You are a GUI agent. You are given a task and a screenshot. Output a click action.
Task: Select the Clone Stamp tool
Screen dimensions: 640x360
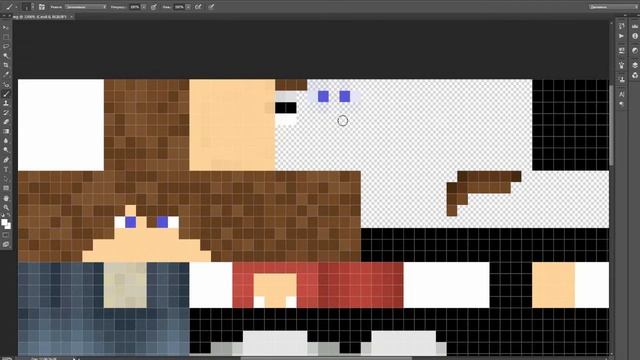point(6,103)
